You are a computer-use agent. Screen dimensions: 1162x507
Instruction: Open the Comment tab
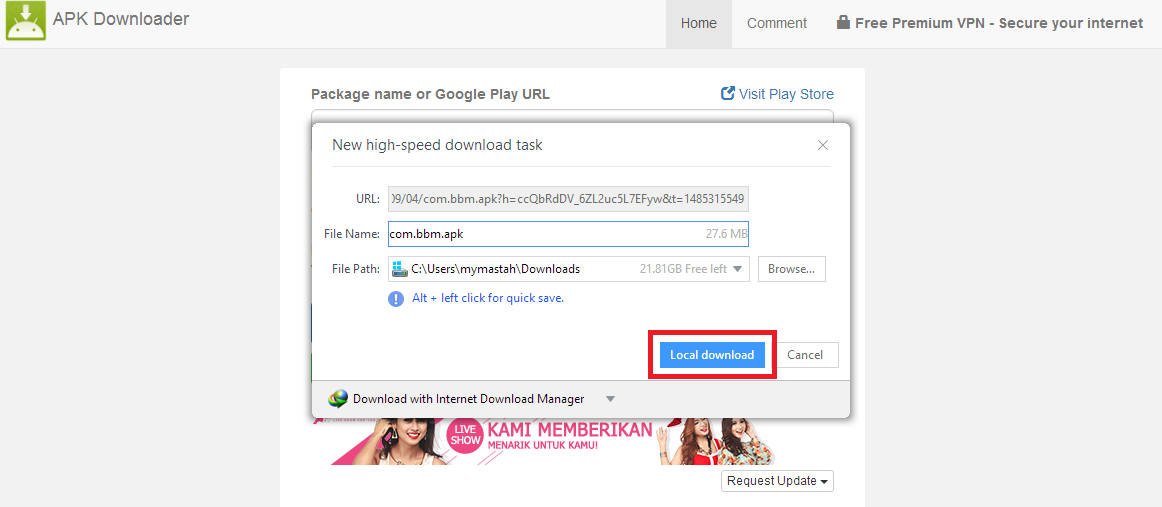pyautogui.click(x=777, y=24)
